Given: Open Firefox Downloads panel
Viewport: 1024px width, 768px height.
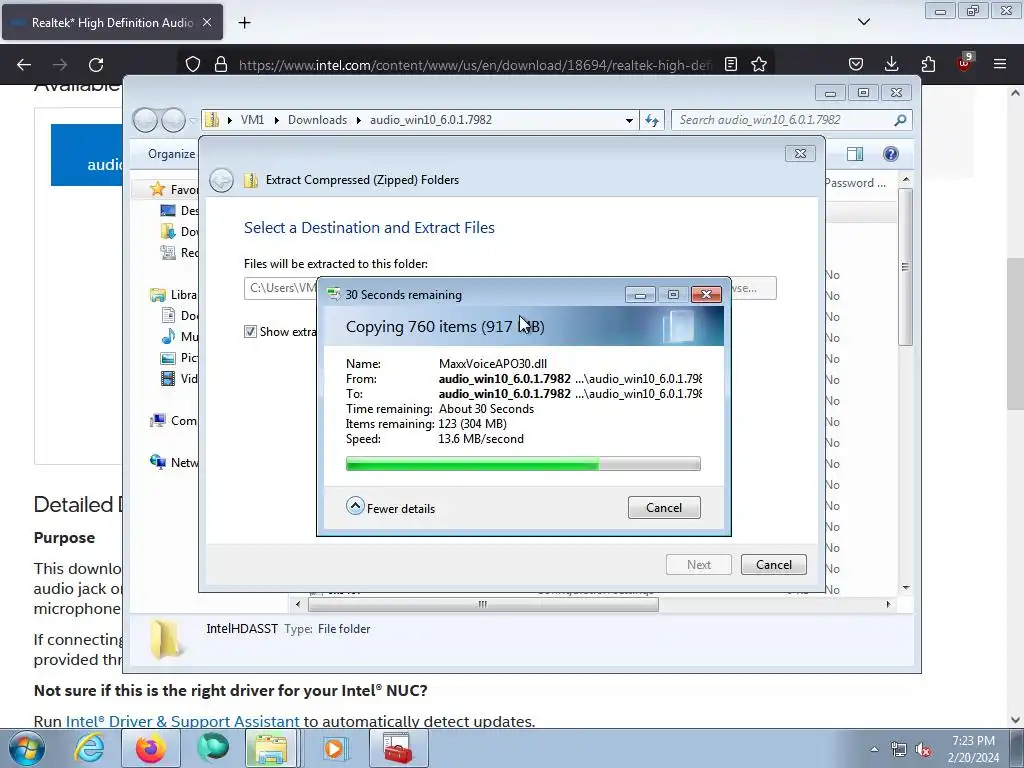Looking at the screenshot, I should [x=891, y=65].
